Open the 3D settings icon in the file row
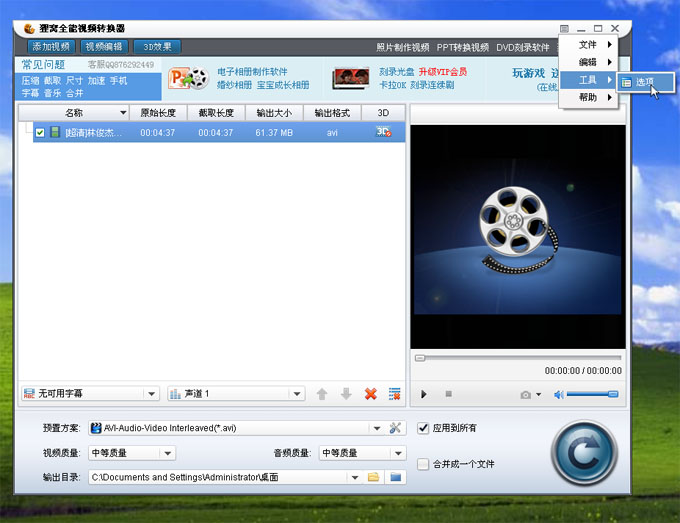The height and width of the screenshot is (523, 680). click(x=383, y=132)
